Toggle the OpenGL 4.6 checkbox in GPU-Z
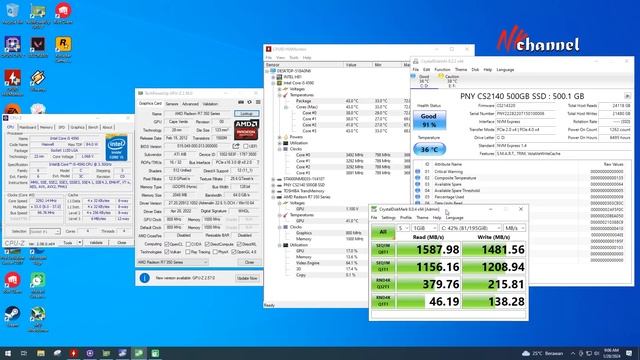 coord(234,252)
